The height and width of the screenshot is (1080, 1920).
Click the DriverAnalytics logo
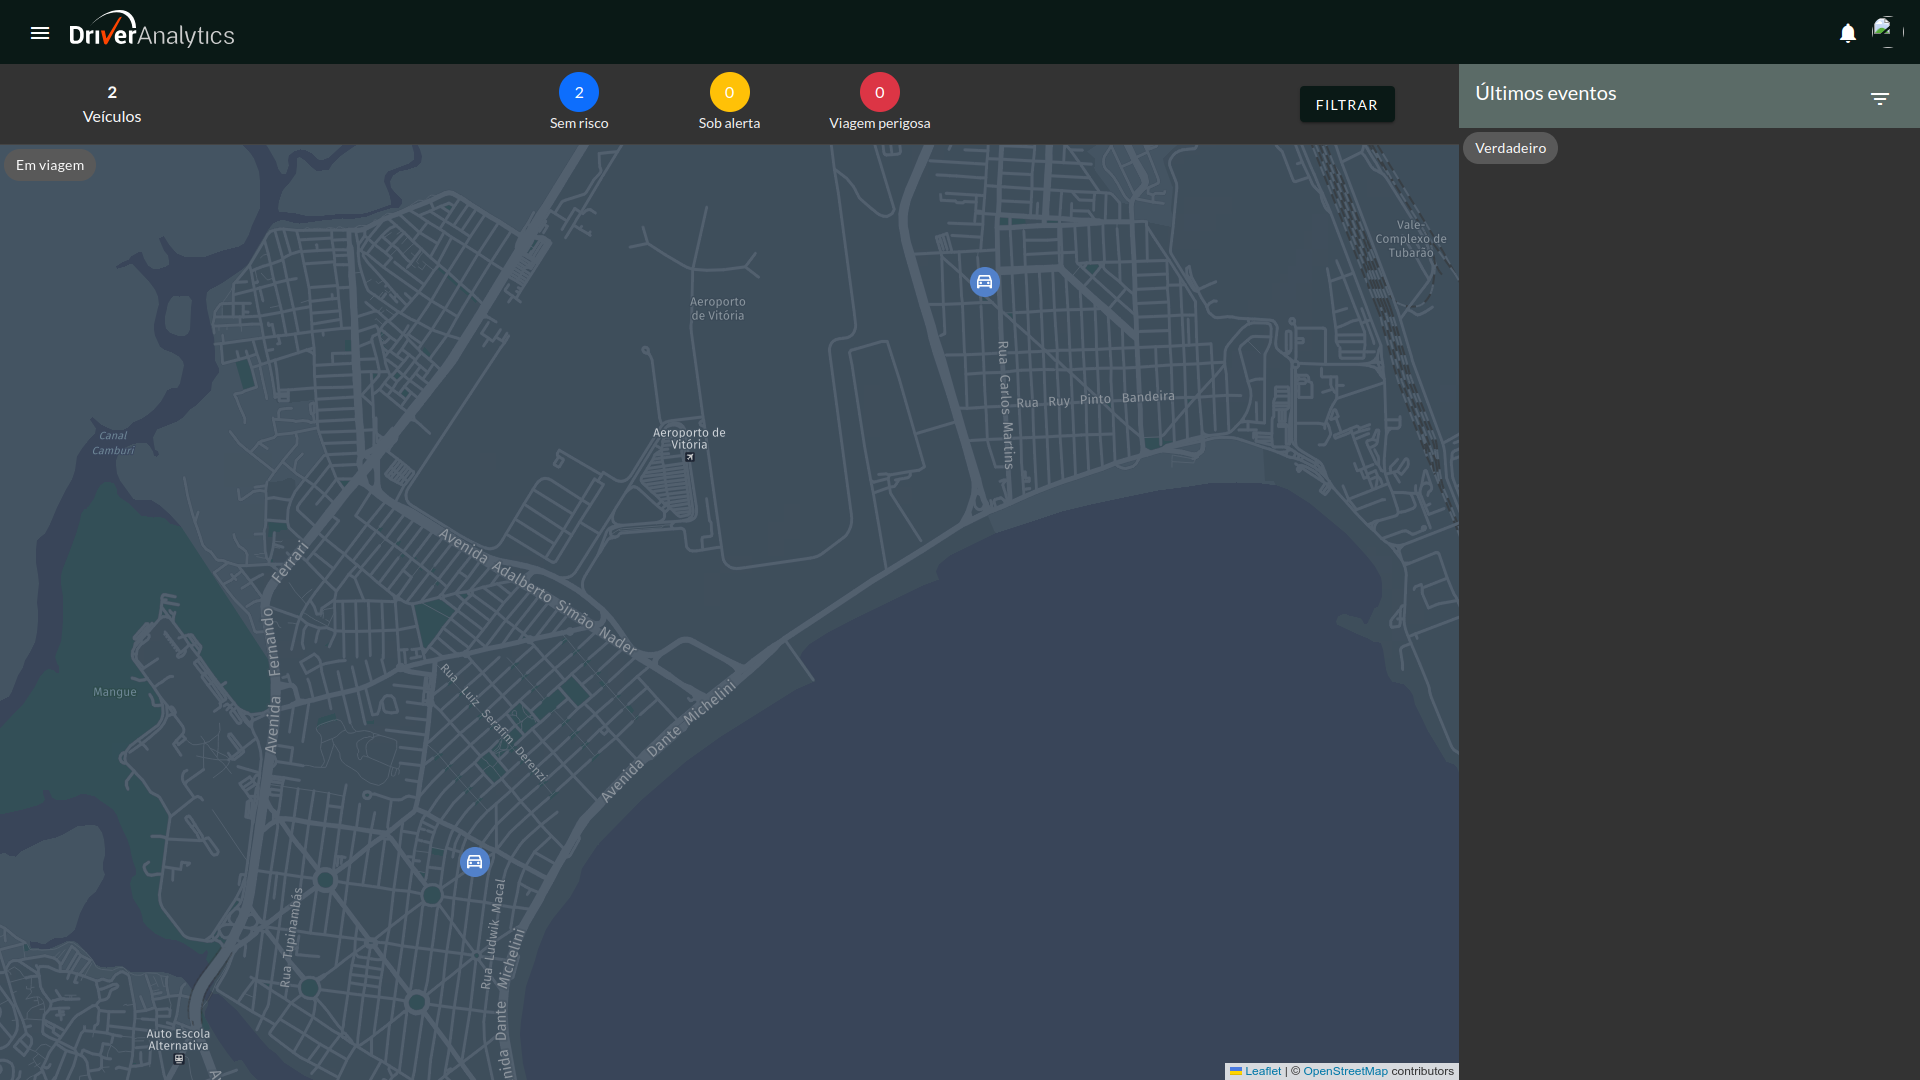pos(152,31)
